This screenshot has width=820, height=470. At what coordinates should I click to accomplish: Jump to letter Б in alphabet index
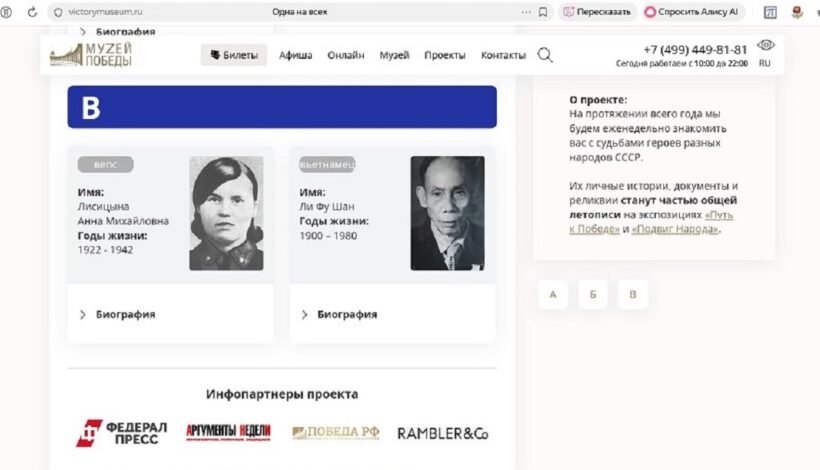point(593,294)
